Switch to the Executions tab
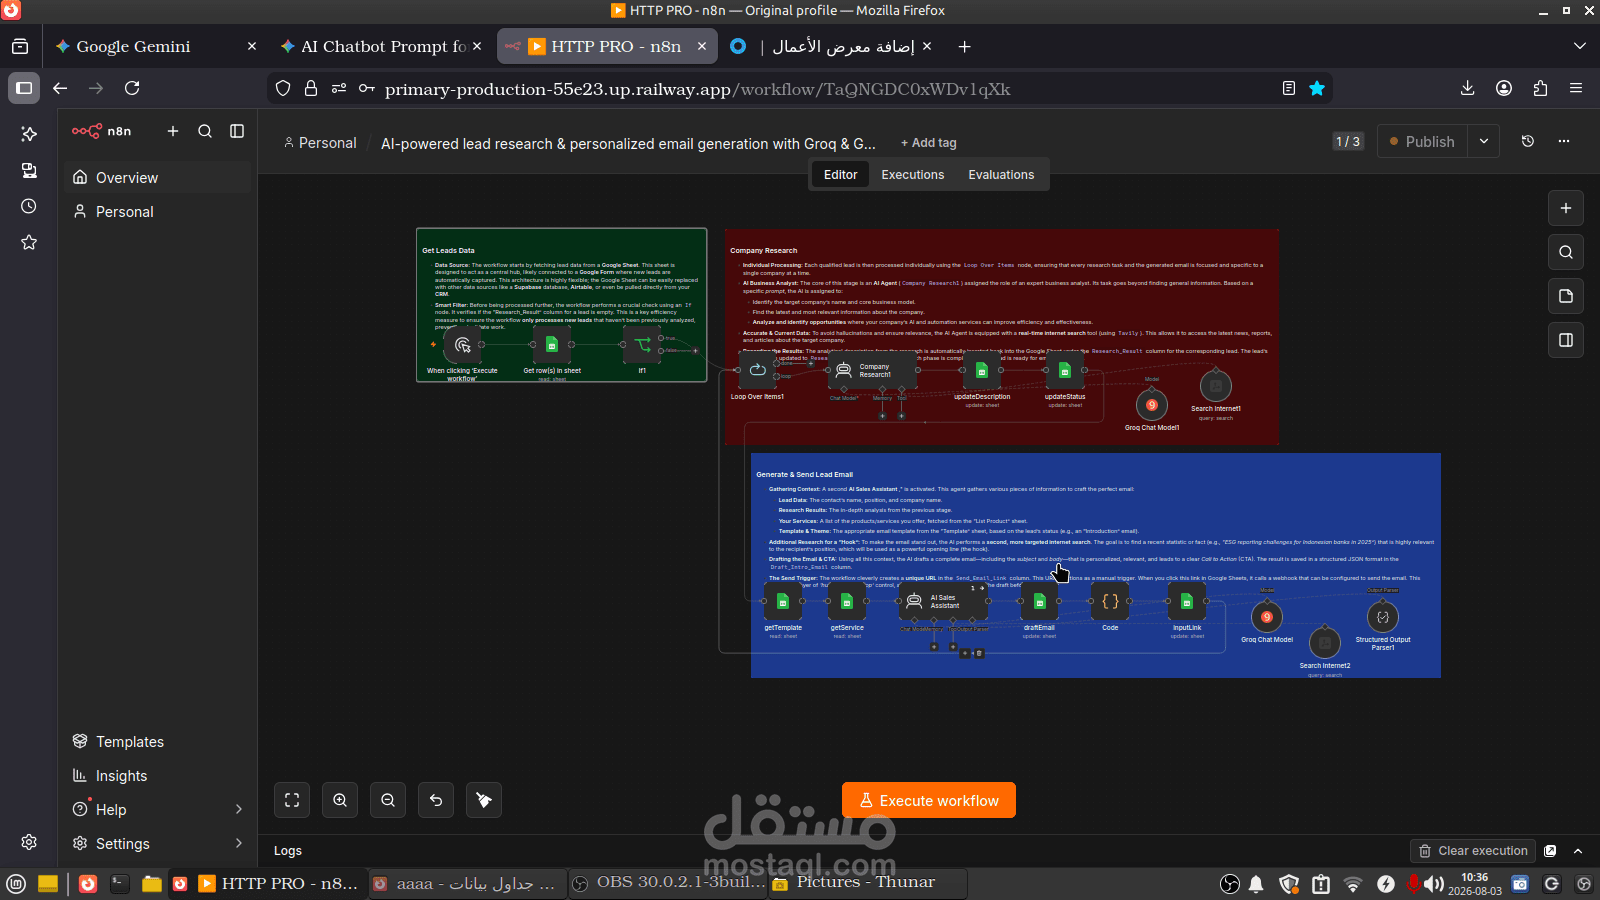The width and height of the screenshot is (1600, 900). coord(912,174)
